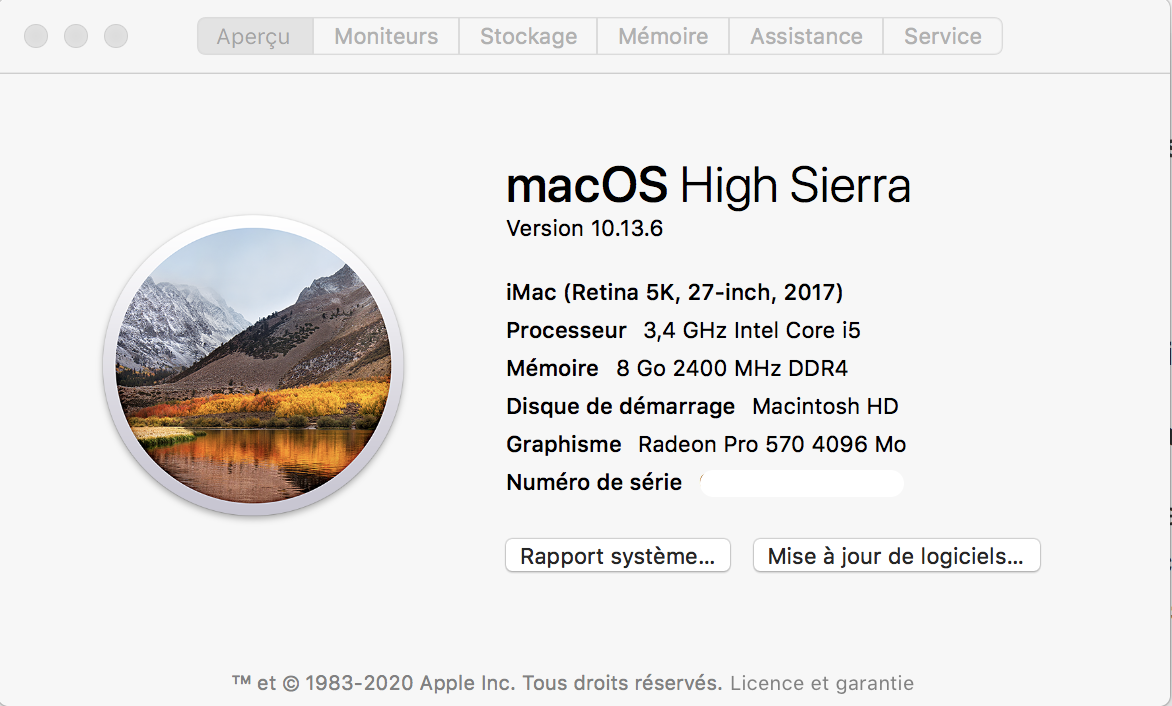This screenshot has width=1172, height=706.
Task: Click the Macintosh HD startup disk name
Action: [825, 407]
